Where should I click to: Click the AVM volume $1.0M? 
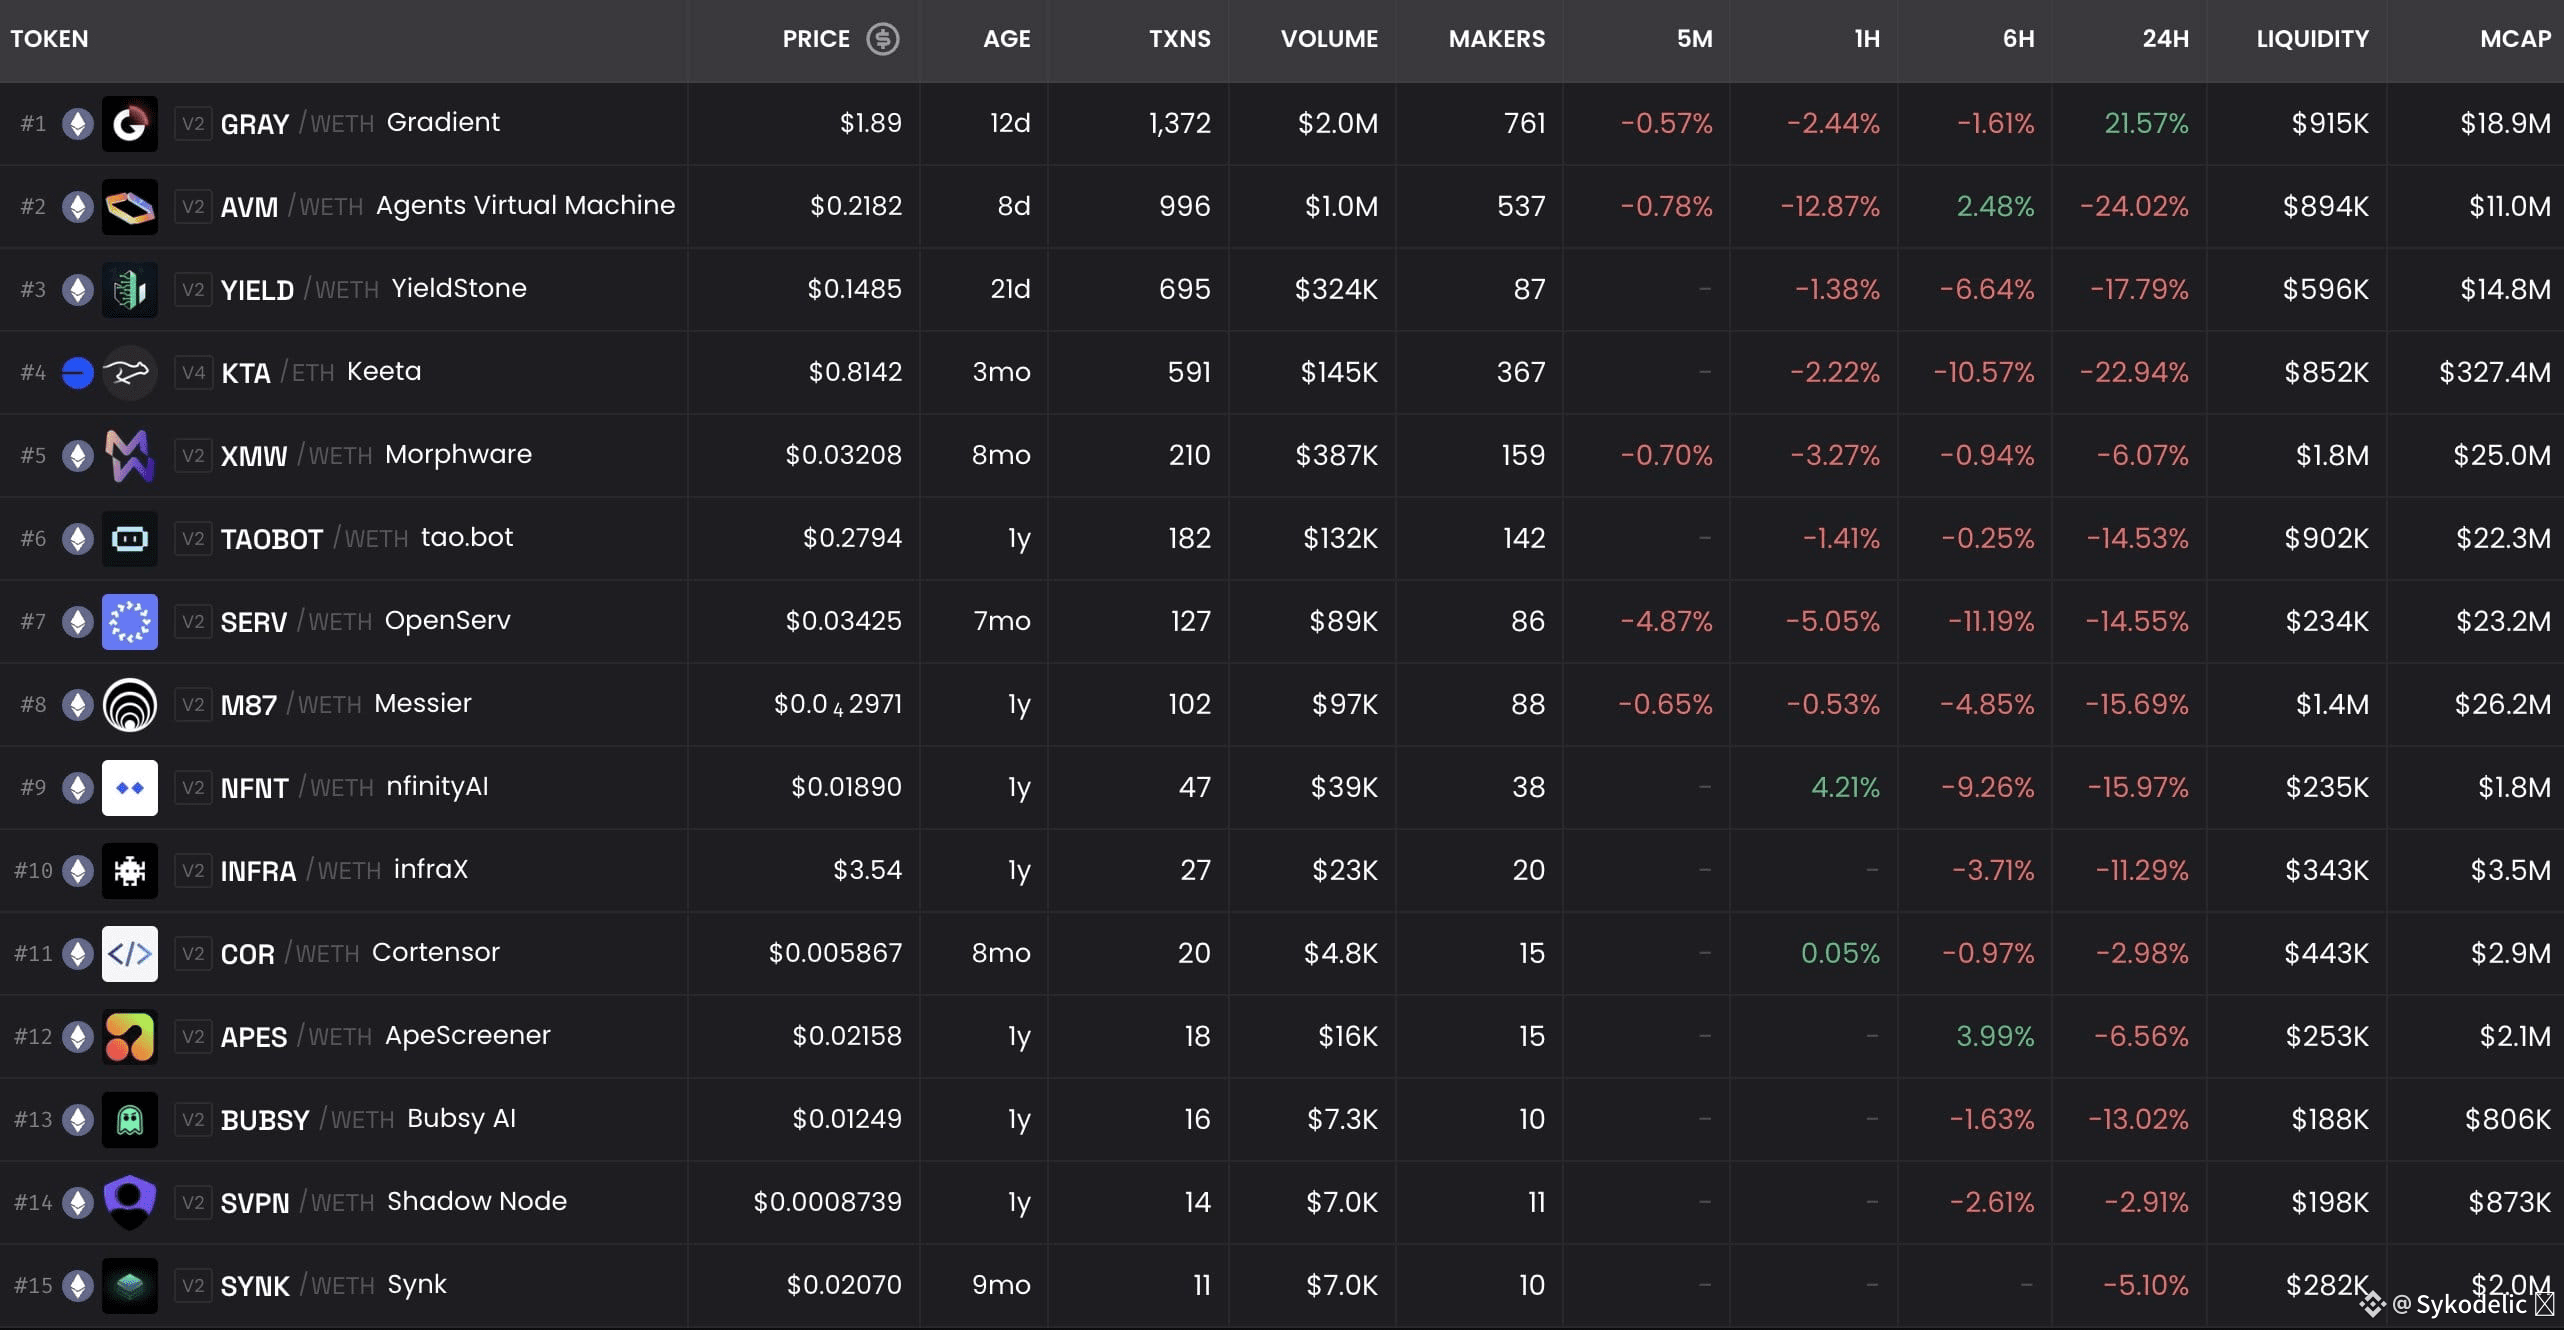[1341, 206]
